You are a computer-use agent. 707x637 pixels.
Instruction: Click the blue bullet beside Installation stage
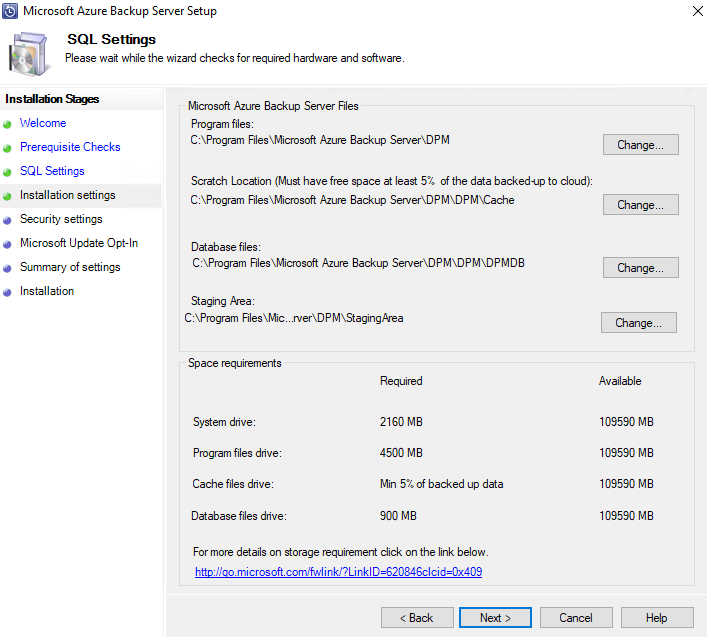[7, 292]
